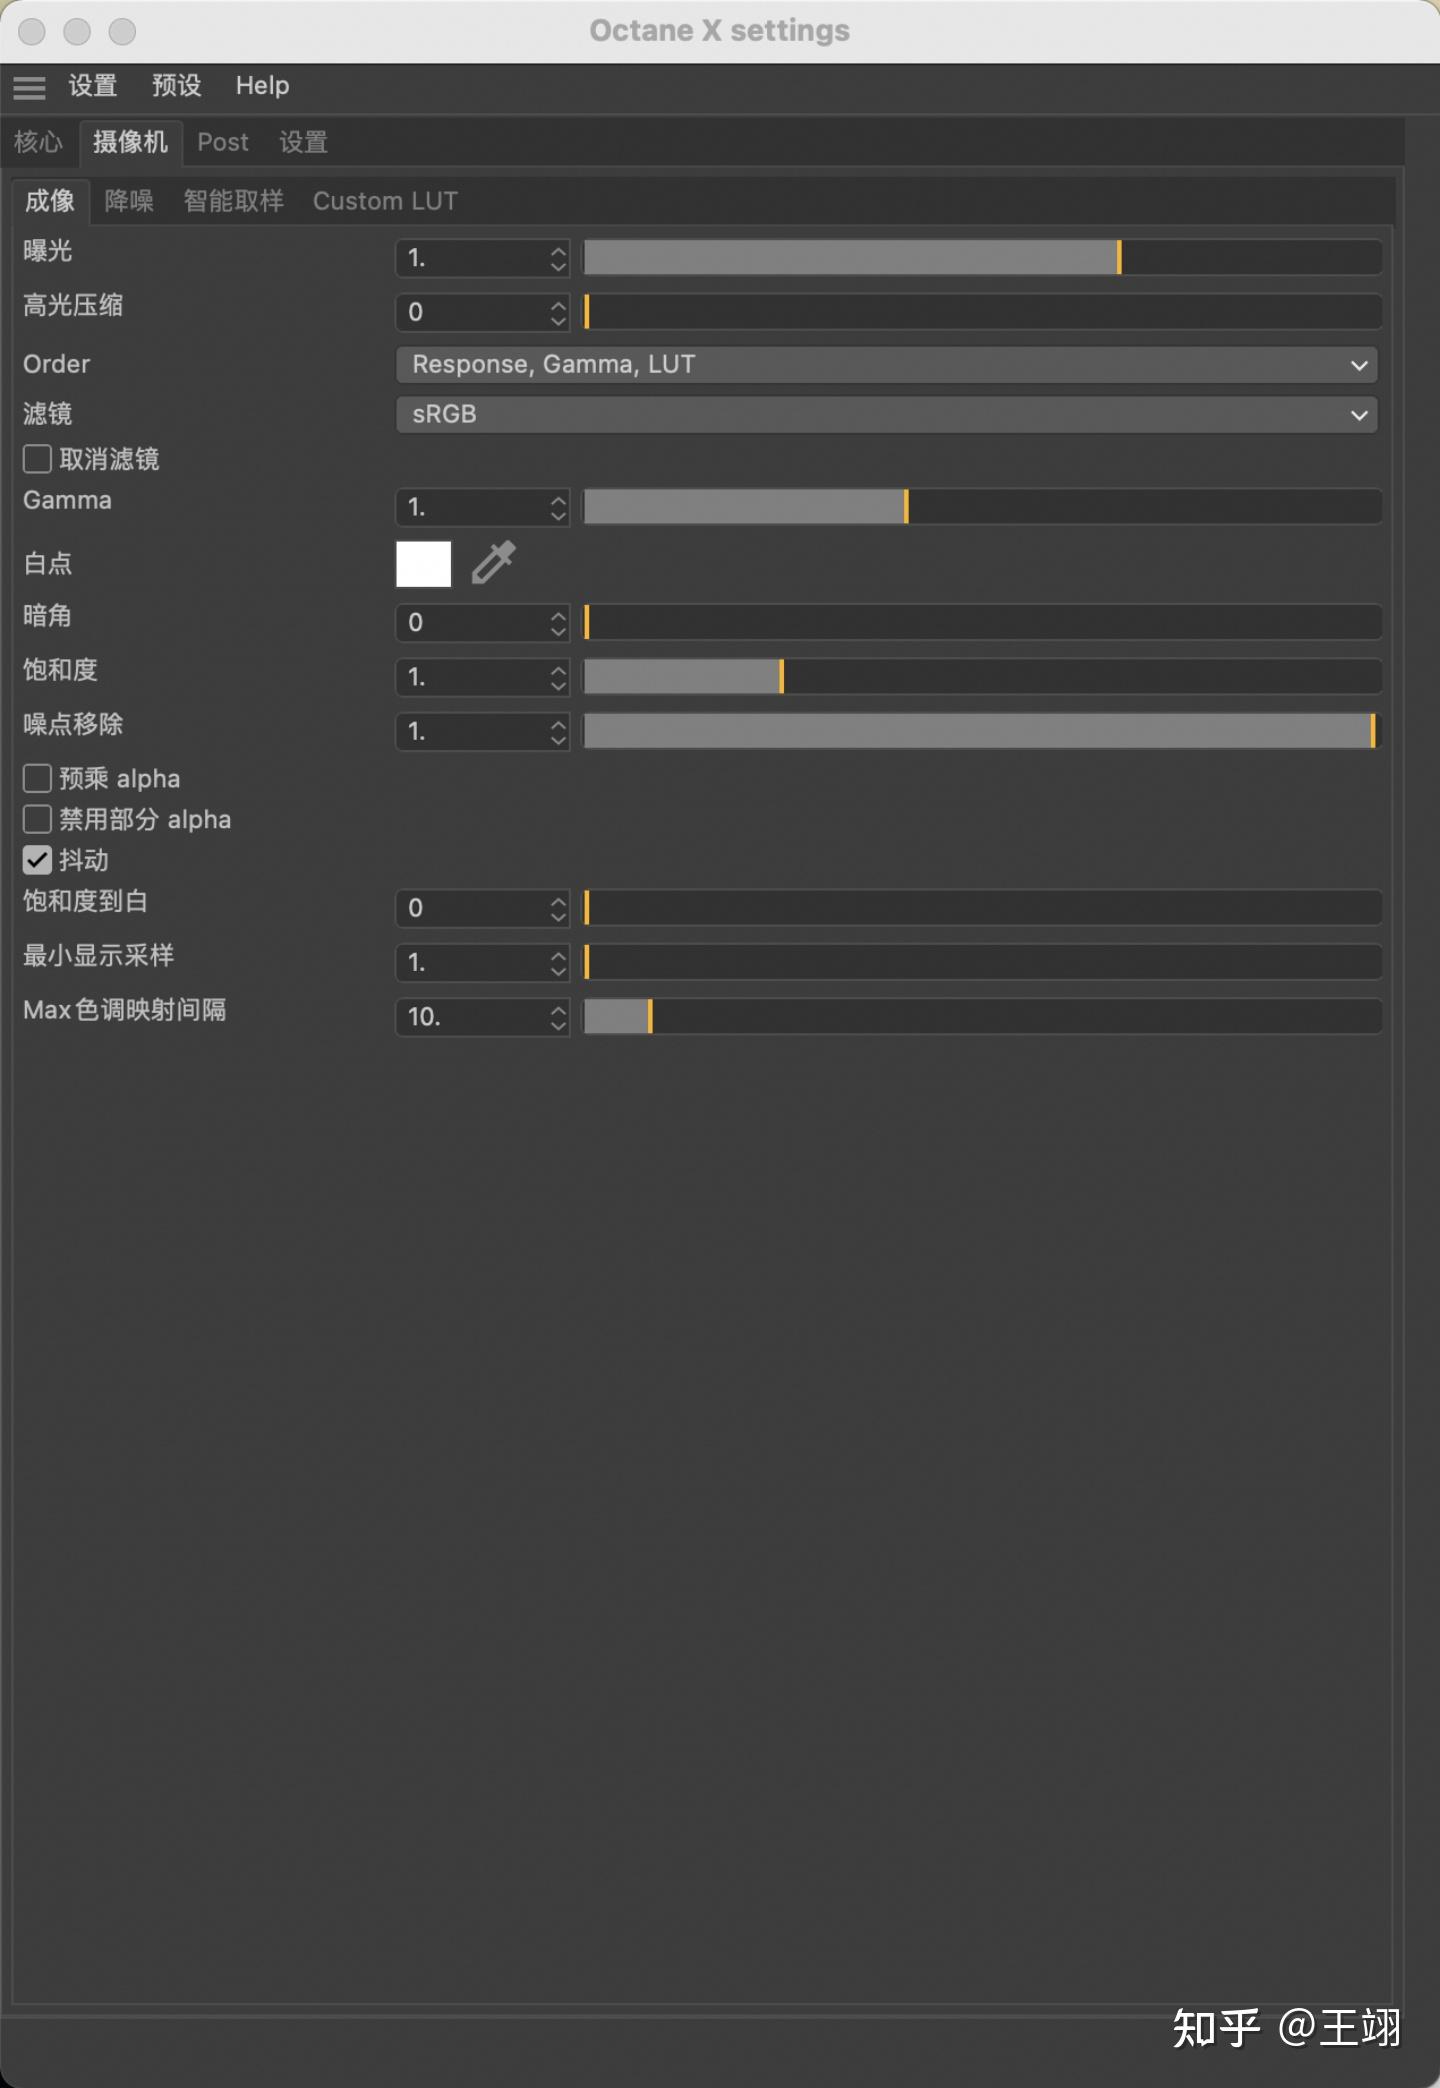Click the 最小显示采样 slider bar
This screenshot has width=1440, height=2088.
pos(982,962)
